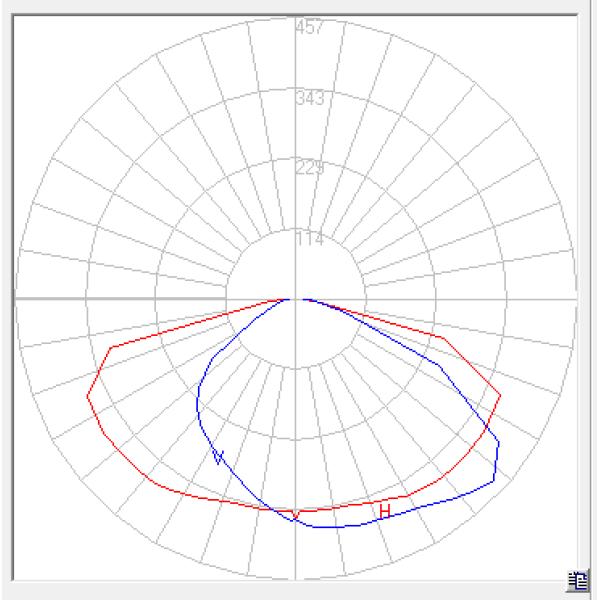This screenshot has height=600, width=600.
Task: Click the right end of the horizontal axis
Action: [x=575, y=298]
